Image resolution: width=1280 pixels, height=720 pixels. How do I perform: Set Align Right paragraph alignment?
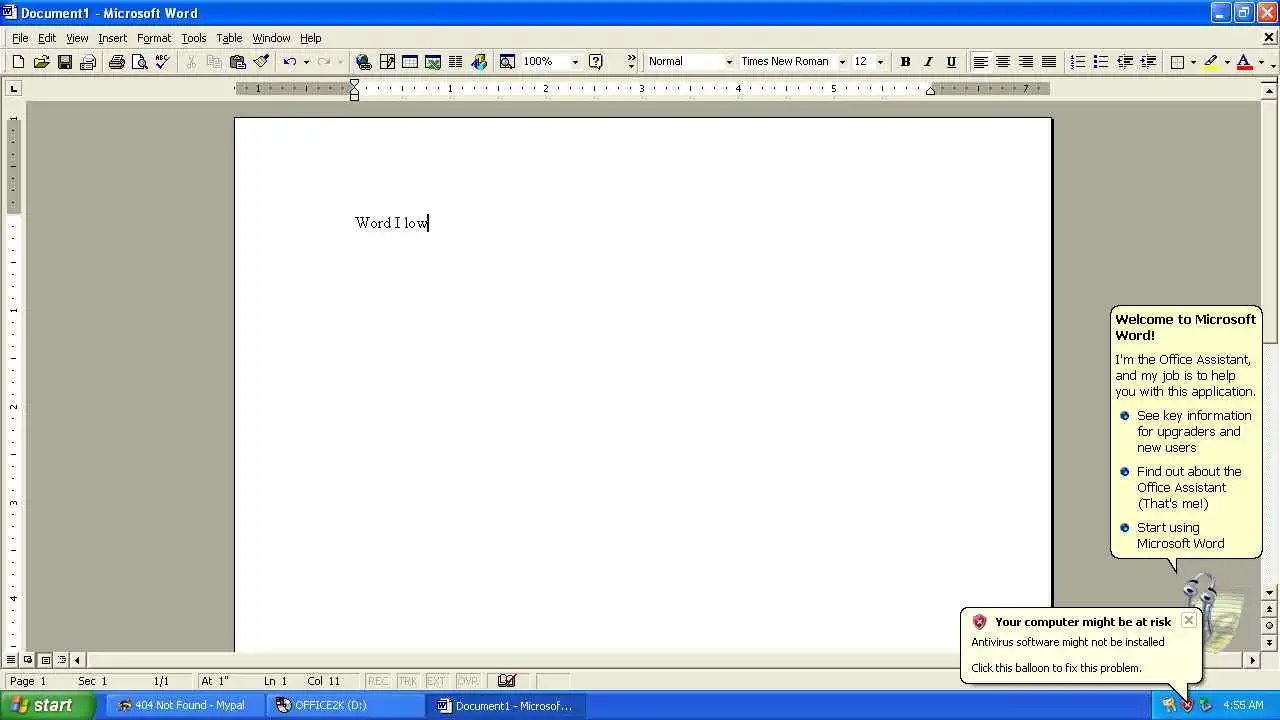coord(1026,62)
